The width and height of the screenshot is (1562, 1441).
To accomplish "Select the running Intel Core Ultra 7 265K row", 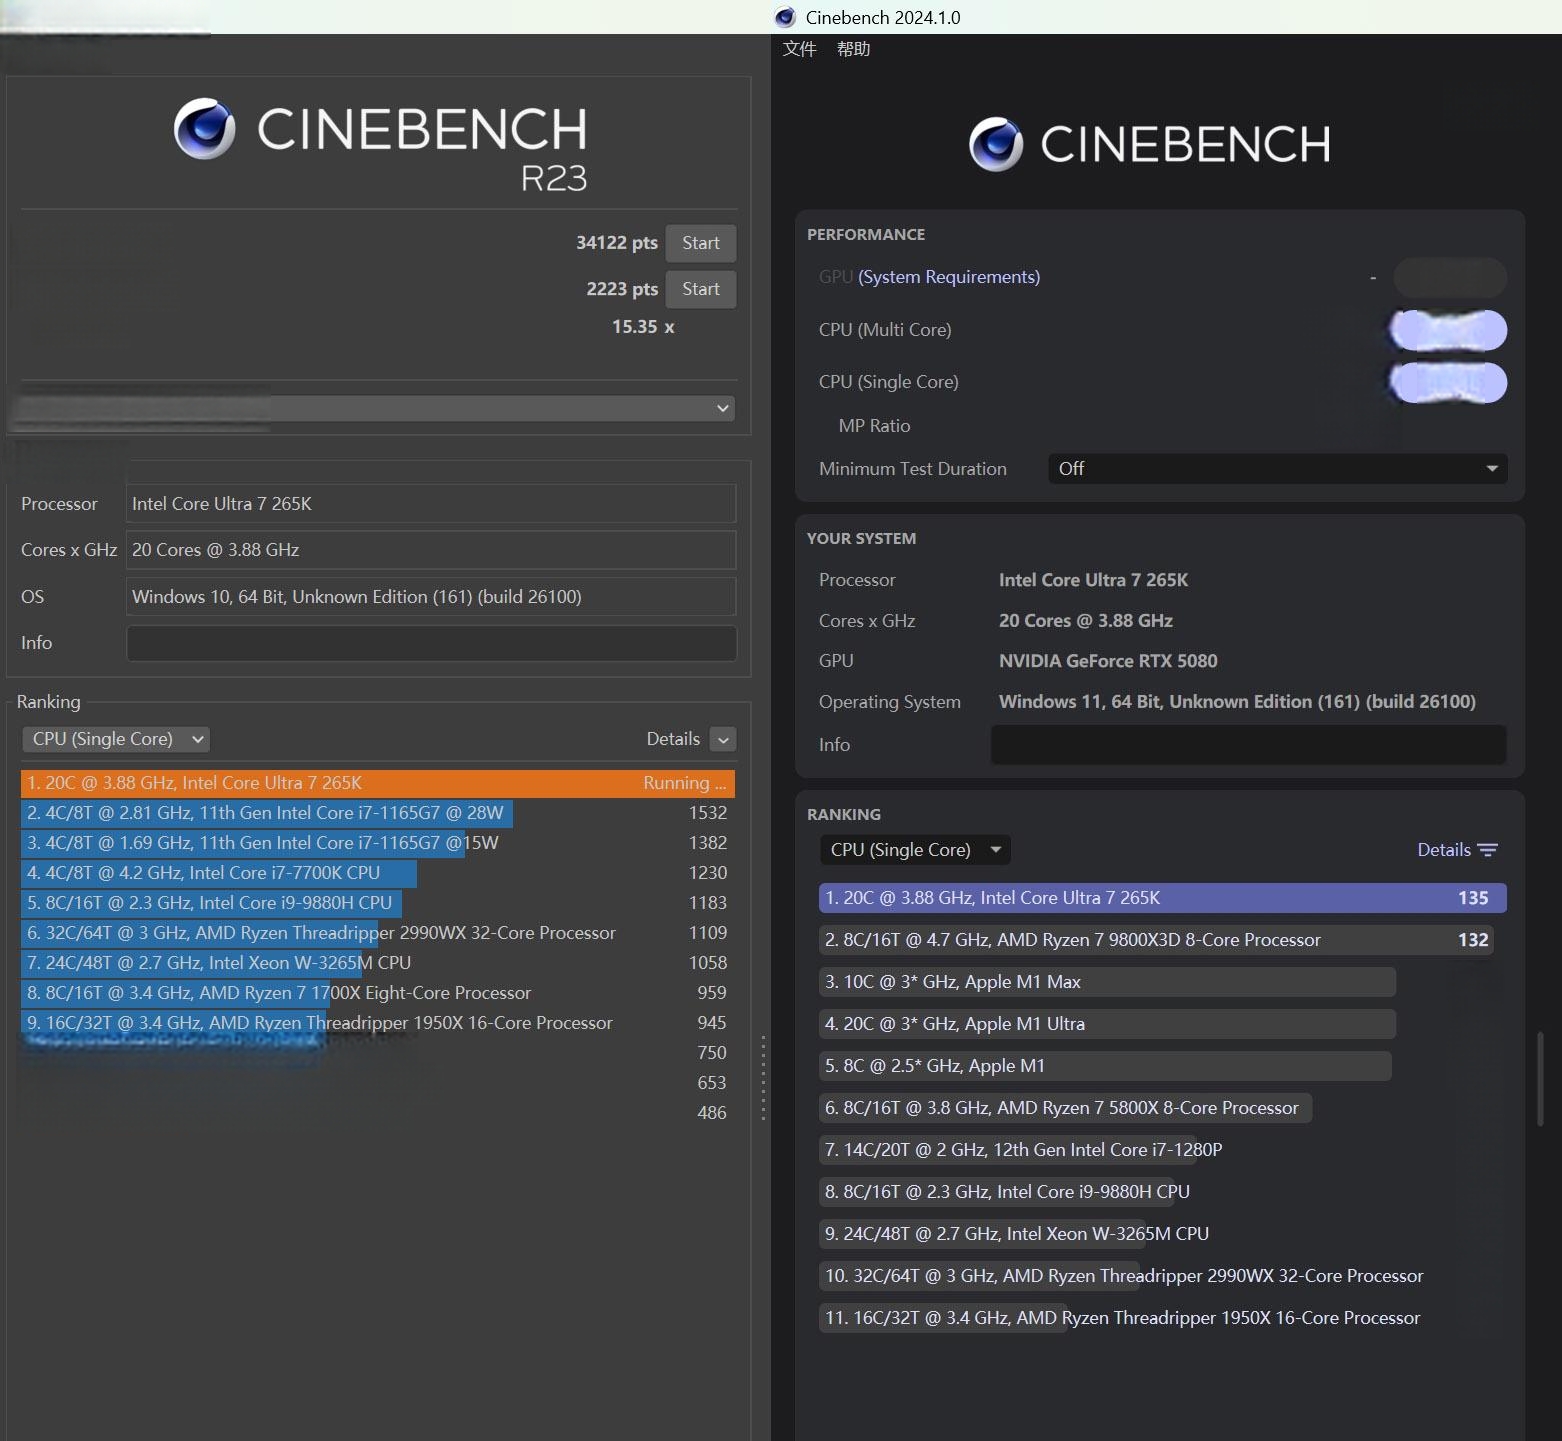I will tap(378, 783).
